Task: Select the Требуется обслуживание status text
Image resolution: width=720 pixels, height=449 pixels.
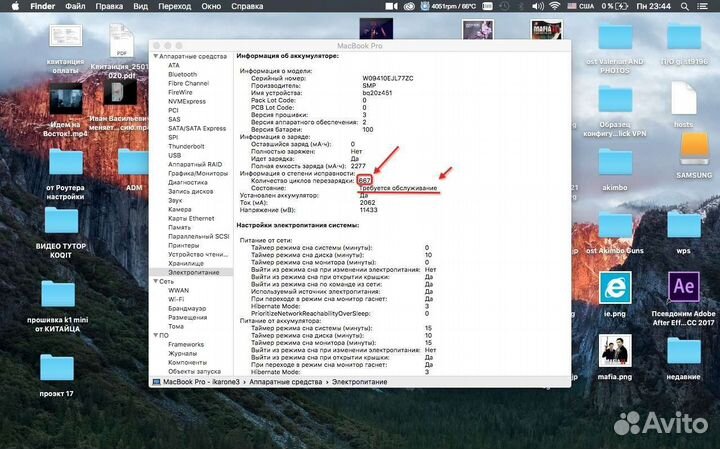Action: (x=398, y=188)
